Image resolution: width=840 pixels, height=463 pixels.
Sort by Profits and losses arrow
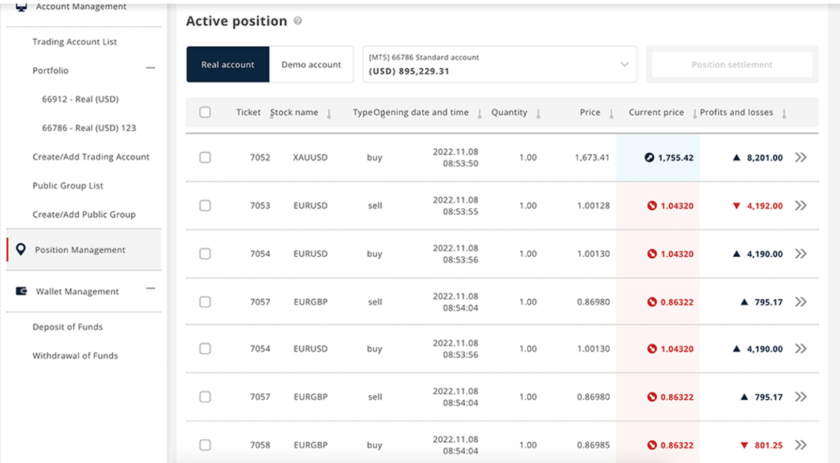point(784,114)
